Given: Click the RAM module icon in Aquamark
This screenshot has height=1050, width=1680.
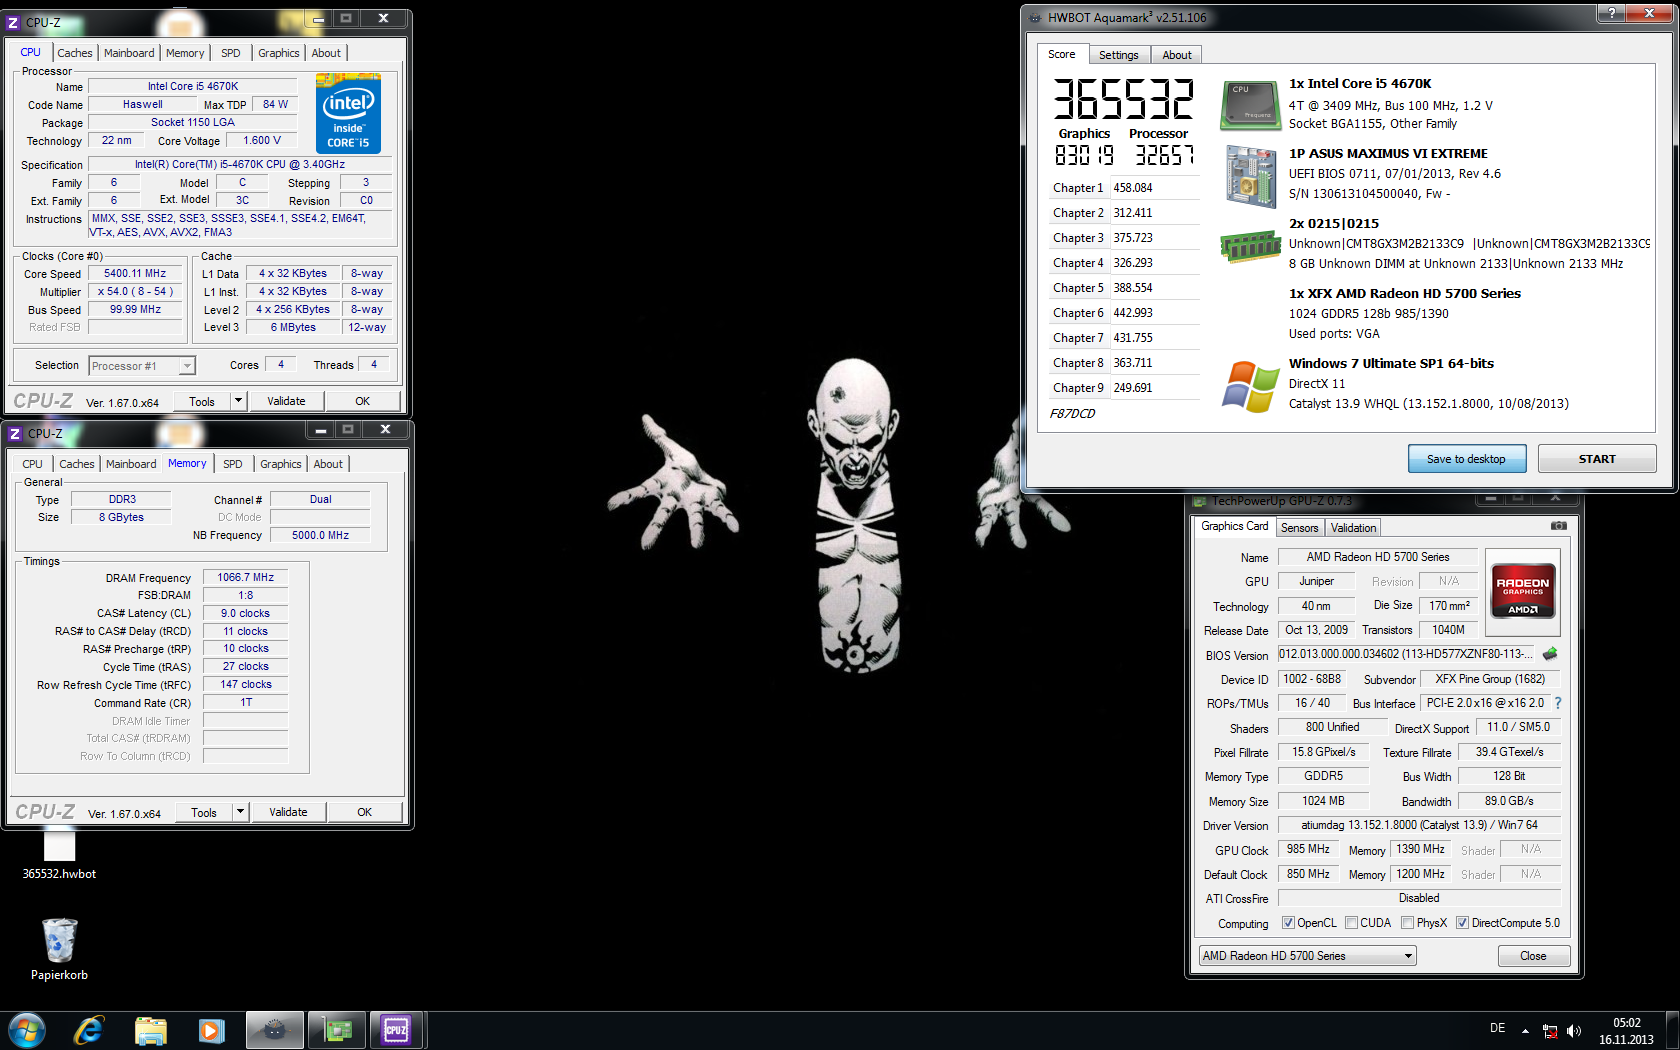Looking at the screenshot, I should click(x=1250, y=245).
